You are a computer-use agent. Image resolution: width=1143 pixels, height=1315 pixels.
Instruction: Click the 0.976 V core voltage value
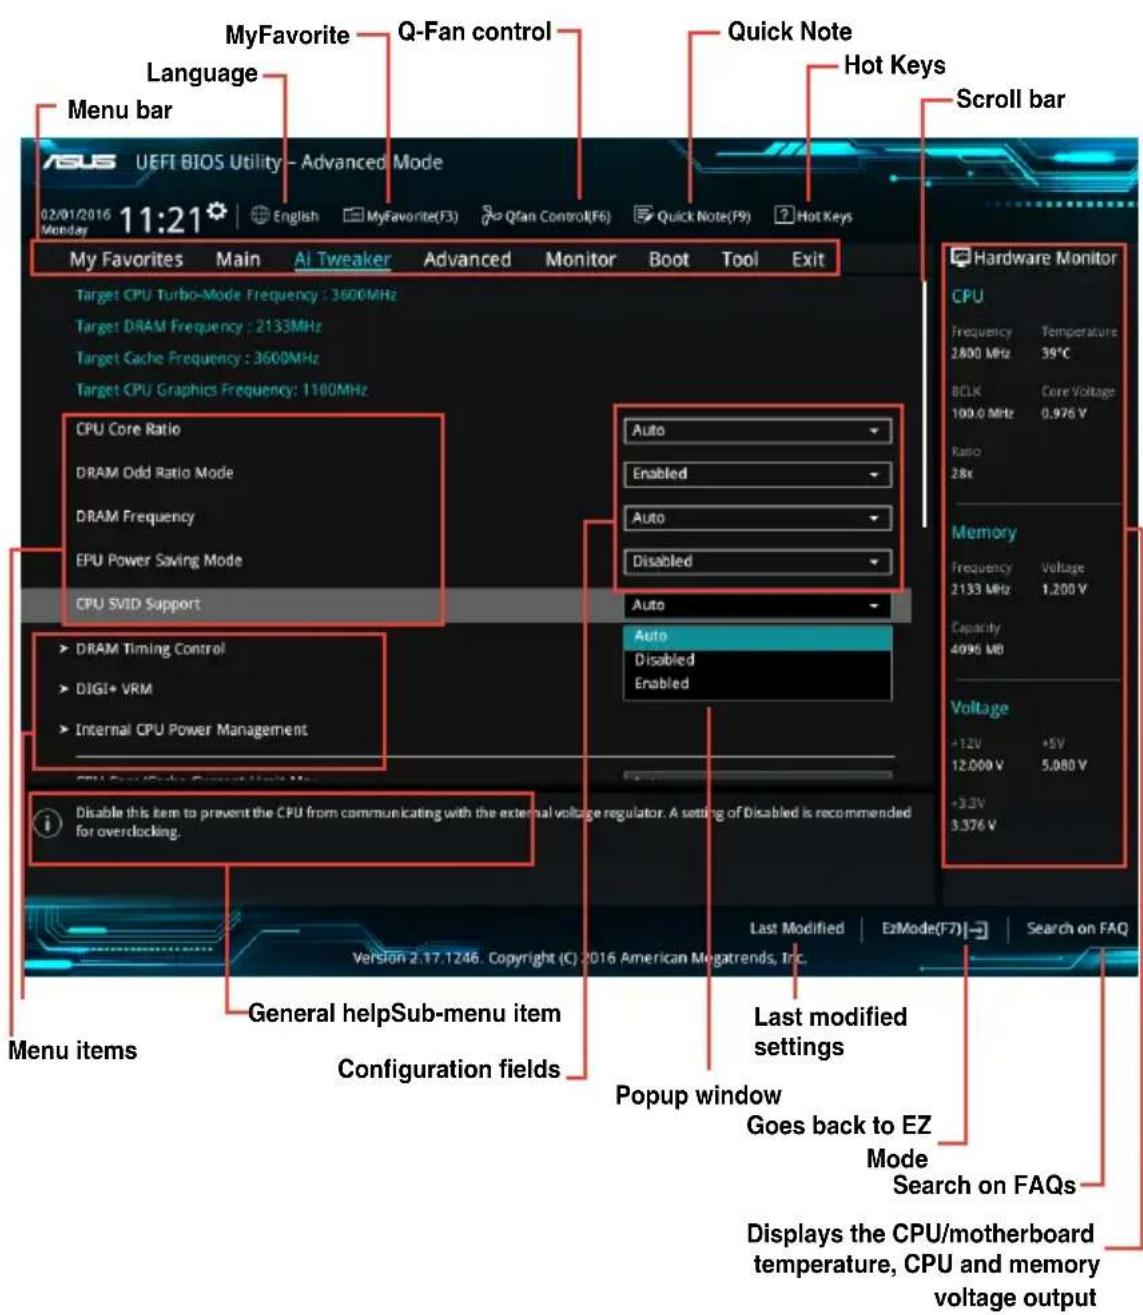tap(1064, 413)
